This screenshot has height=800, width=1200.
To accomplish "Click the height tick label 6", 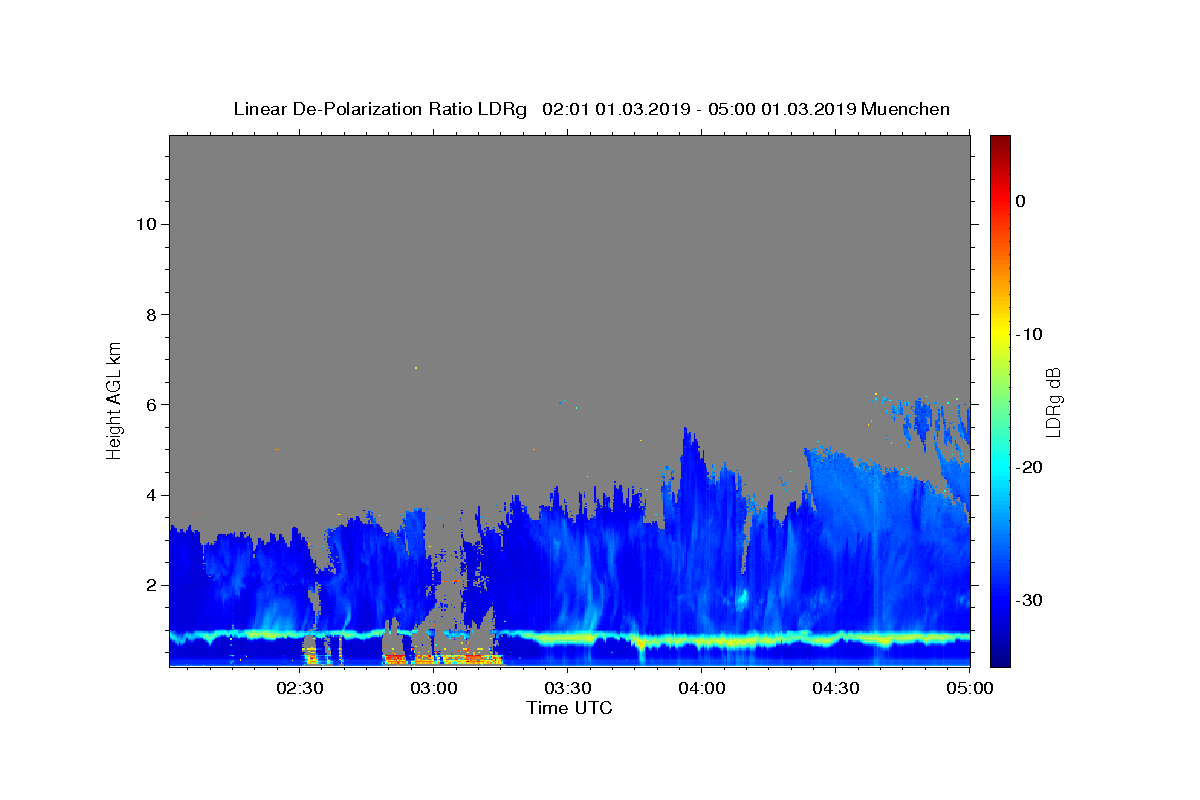I will click(x=150, y=405).
